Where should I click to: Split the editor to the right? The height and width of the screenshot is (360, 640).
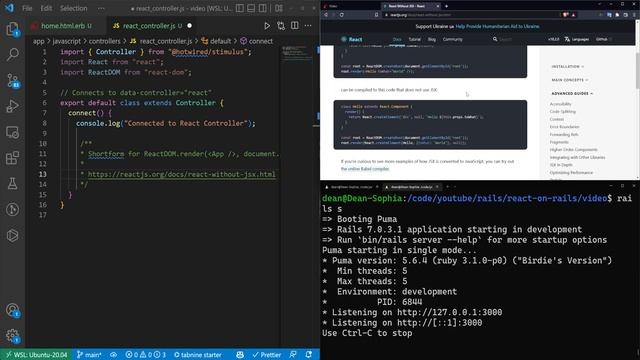294,26
